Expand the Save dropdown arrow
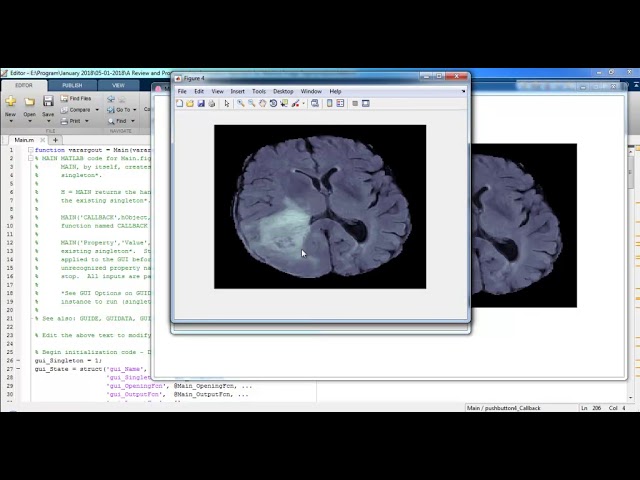 pos(48,121)
